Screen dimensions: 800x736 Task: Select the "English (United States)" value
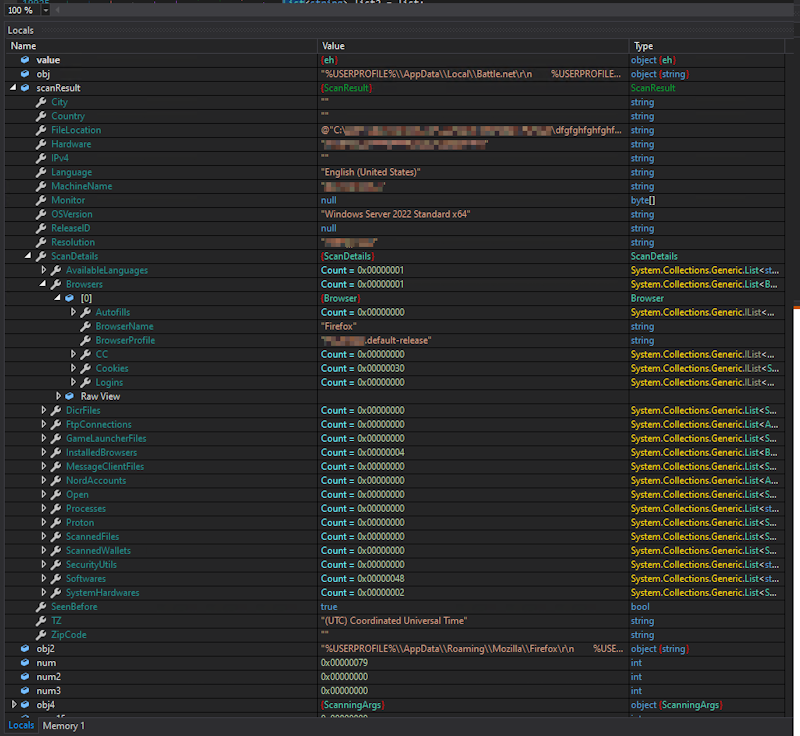(x=370, y=172)
